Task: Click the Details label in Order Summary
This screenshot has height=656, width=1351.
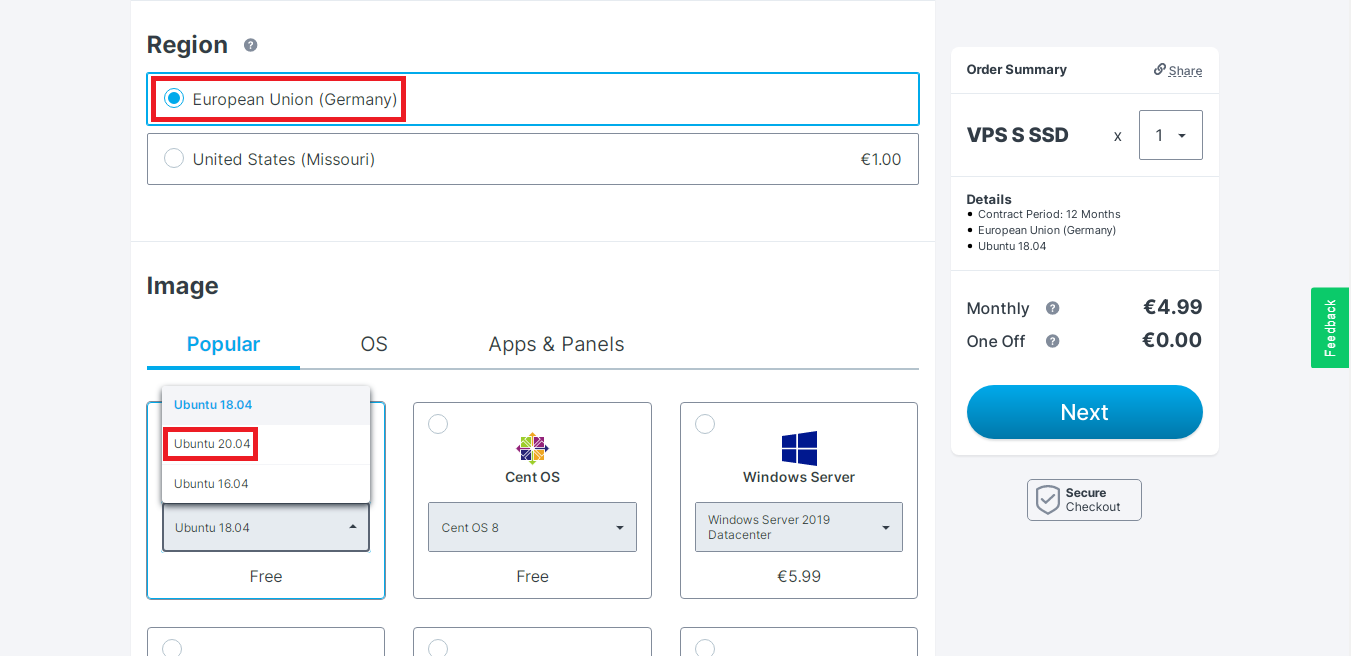Action: point(989,199)
